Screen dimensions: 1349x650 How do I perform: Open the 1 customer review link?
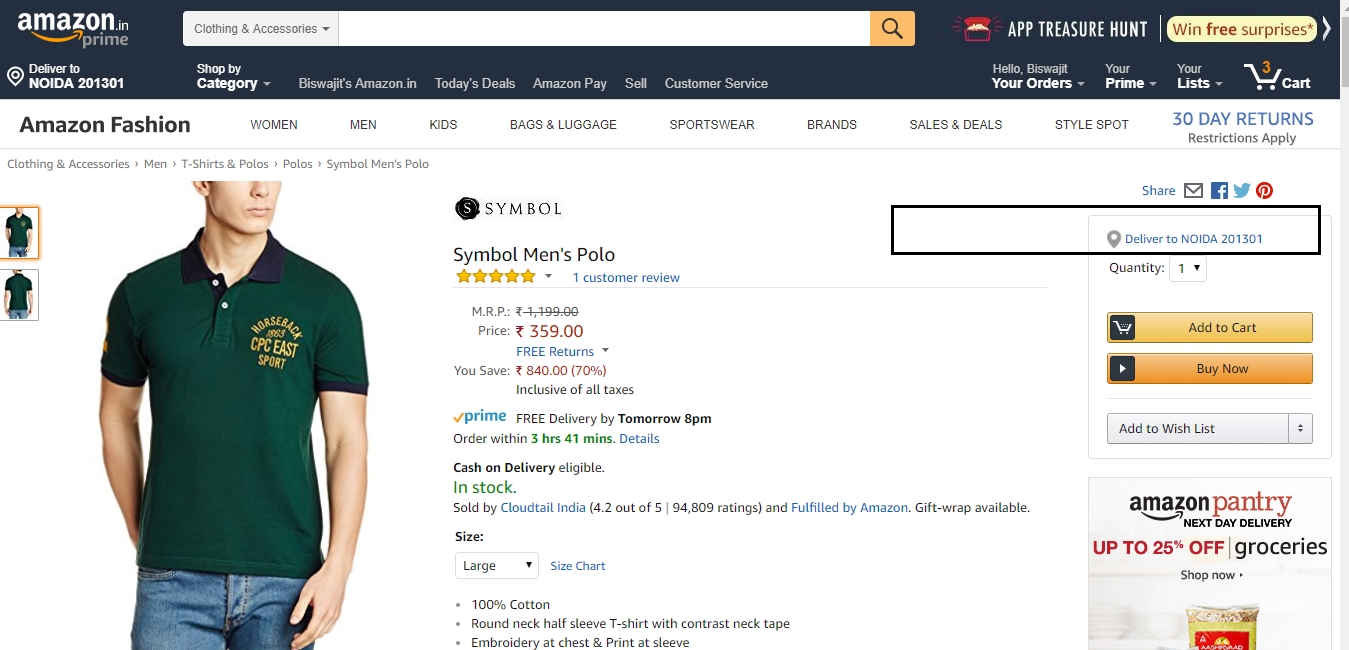tap(626, 278)
